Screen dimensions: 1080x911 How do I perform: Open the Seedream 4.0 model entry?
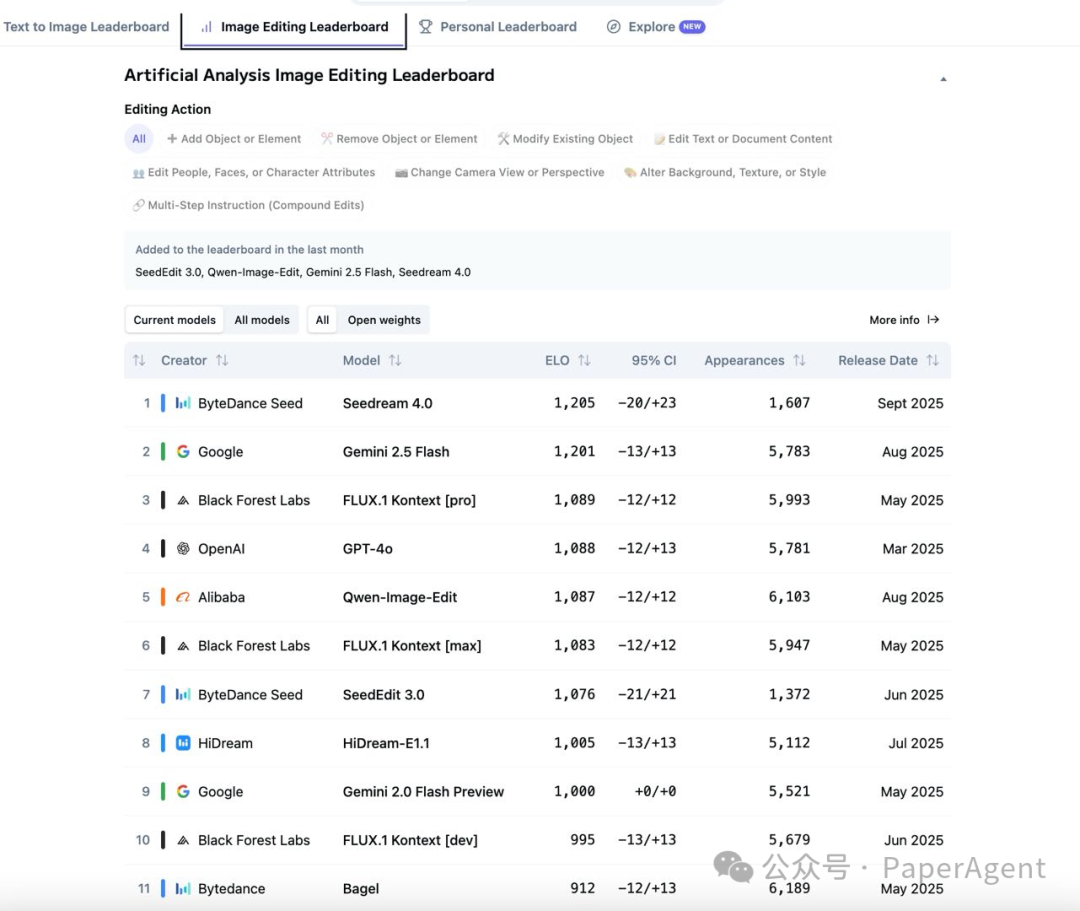tap(387, 404)
